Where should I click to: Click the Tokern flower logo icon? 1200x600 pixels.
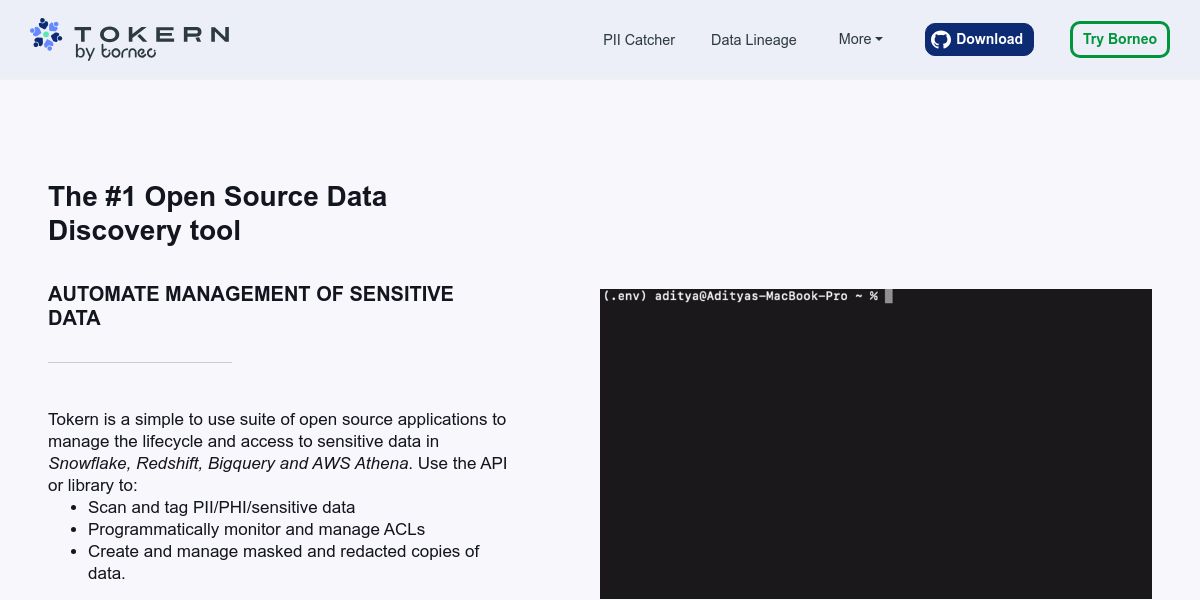(x=46, y=35)
